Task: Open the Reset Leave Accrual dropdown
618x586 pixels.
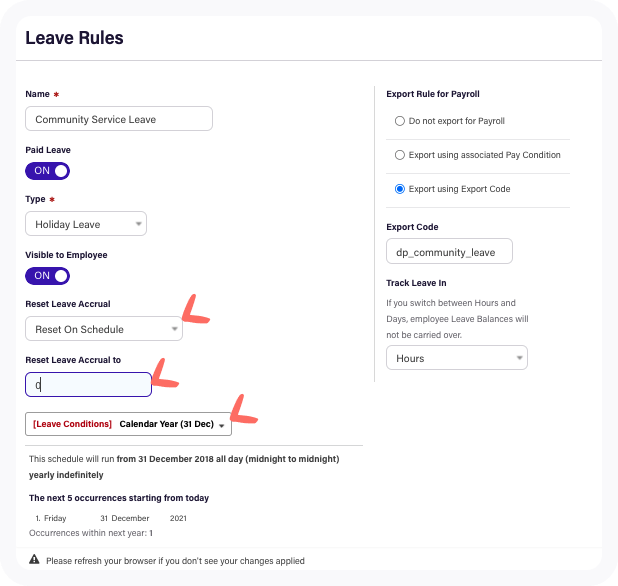Action: (x=104, y=329)
